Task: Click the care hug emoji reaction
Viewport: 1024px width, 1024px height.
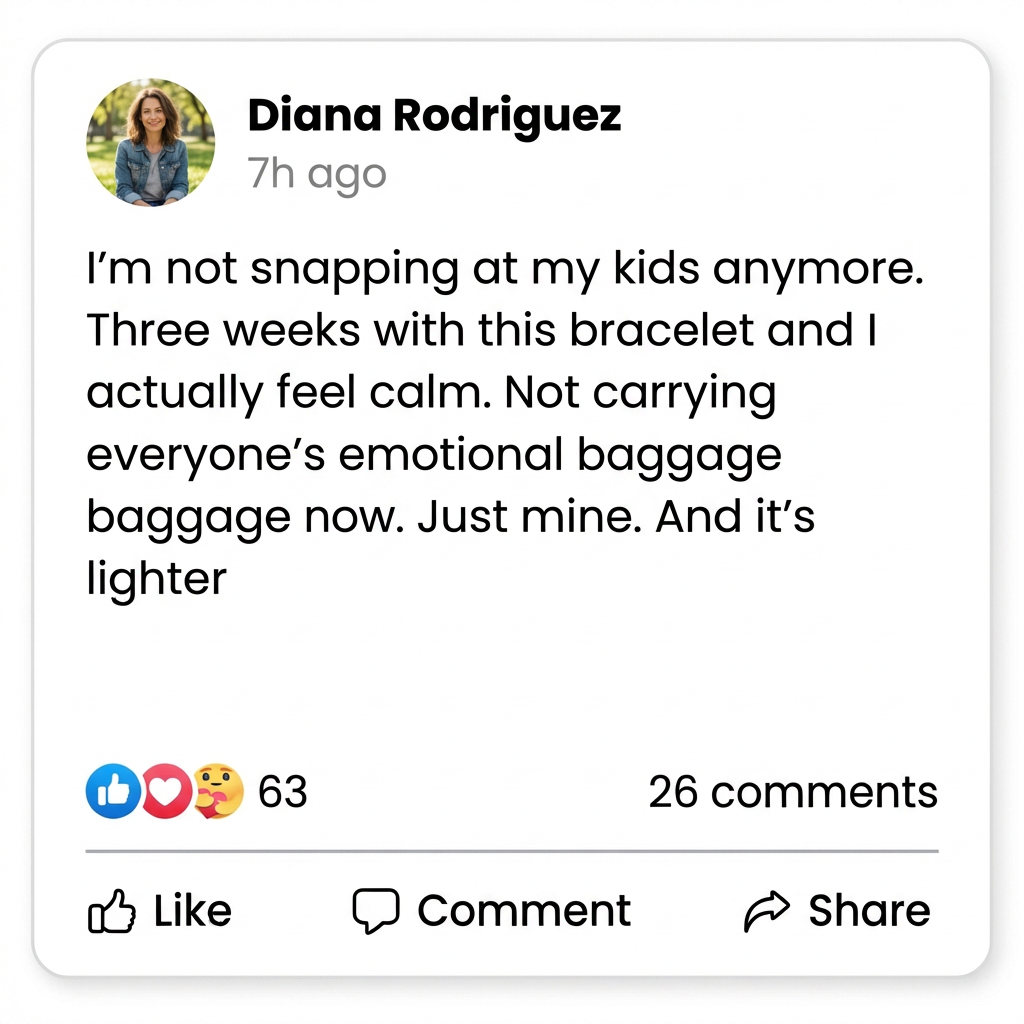Action: [x=216, y=791]
